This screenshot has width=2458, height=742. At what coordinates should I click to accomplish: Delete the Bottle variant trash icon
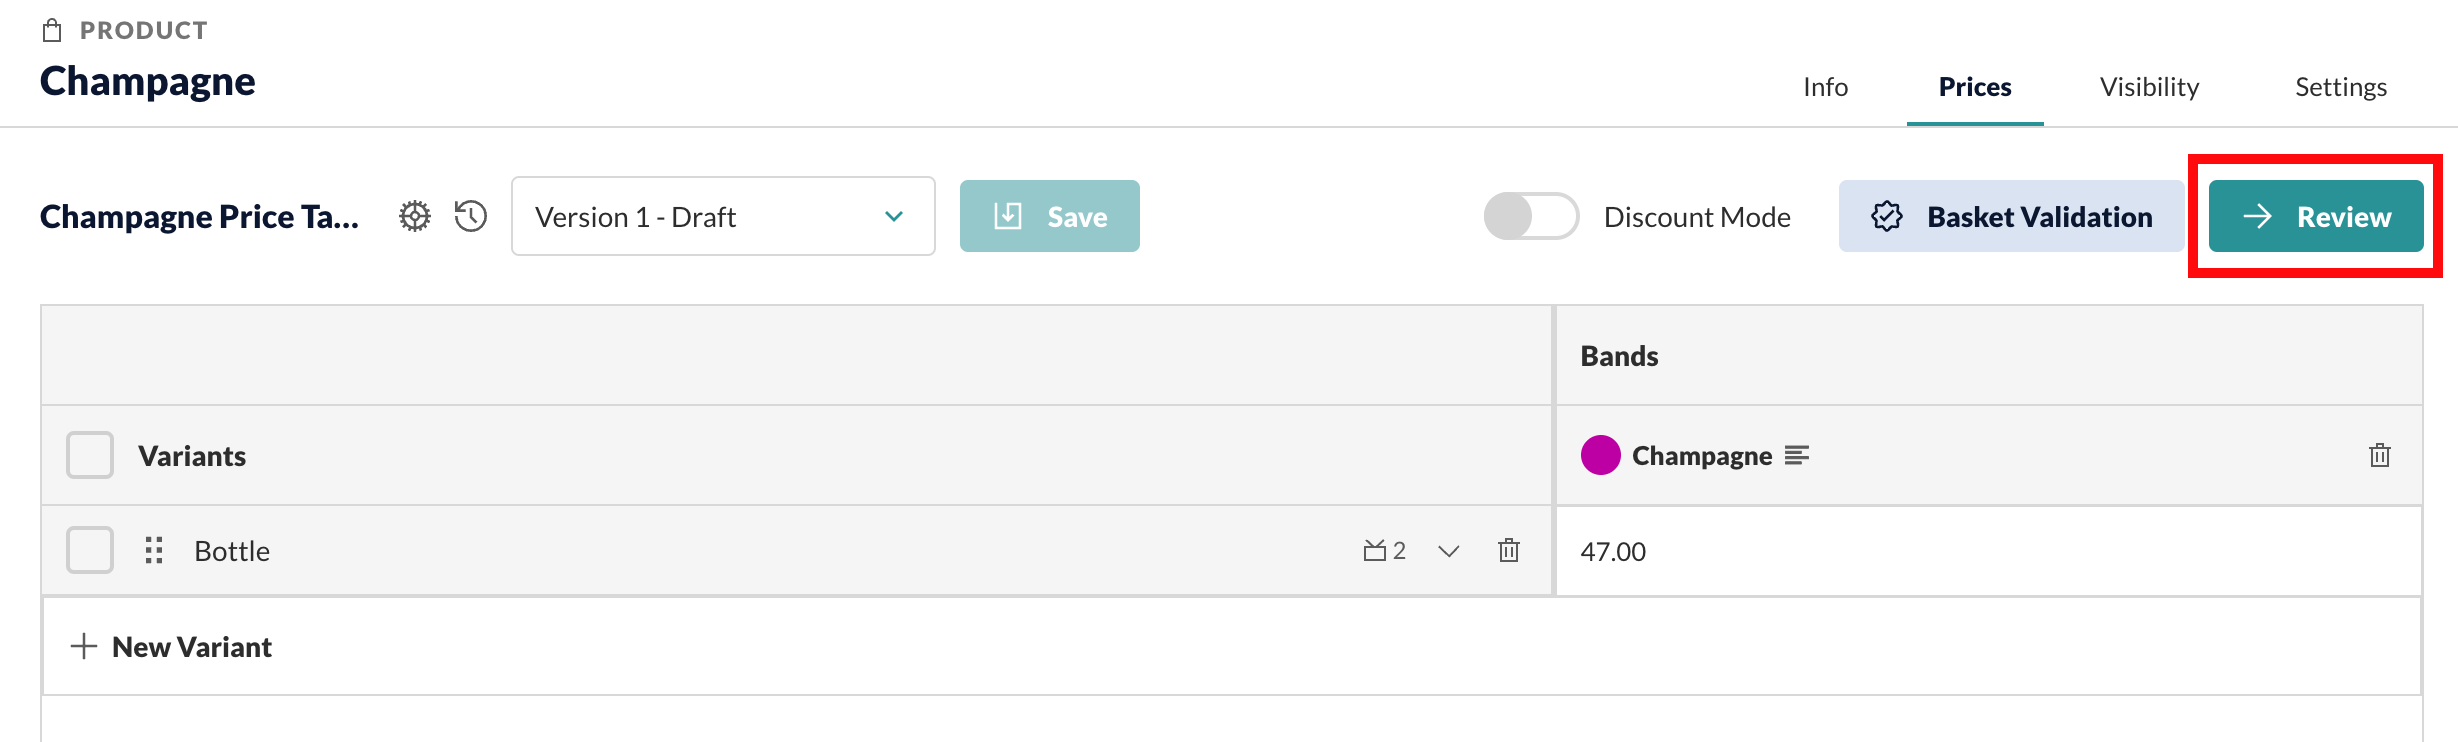(1509, 551)
